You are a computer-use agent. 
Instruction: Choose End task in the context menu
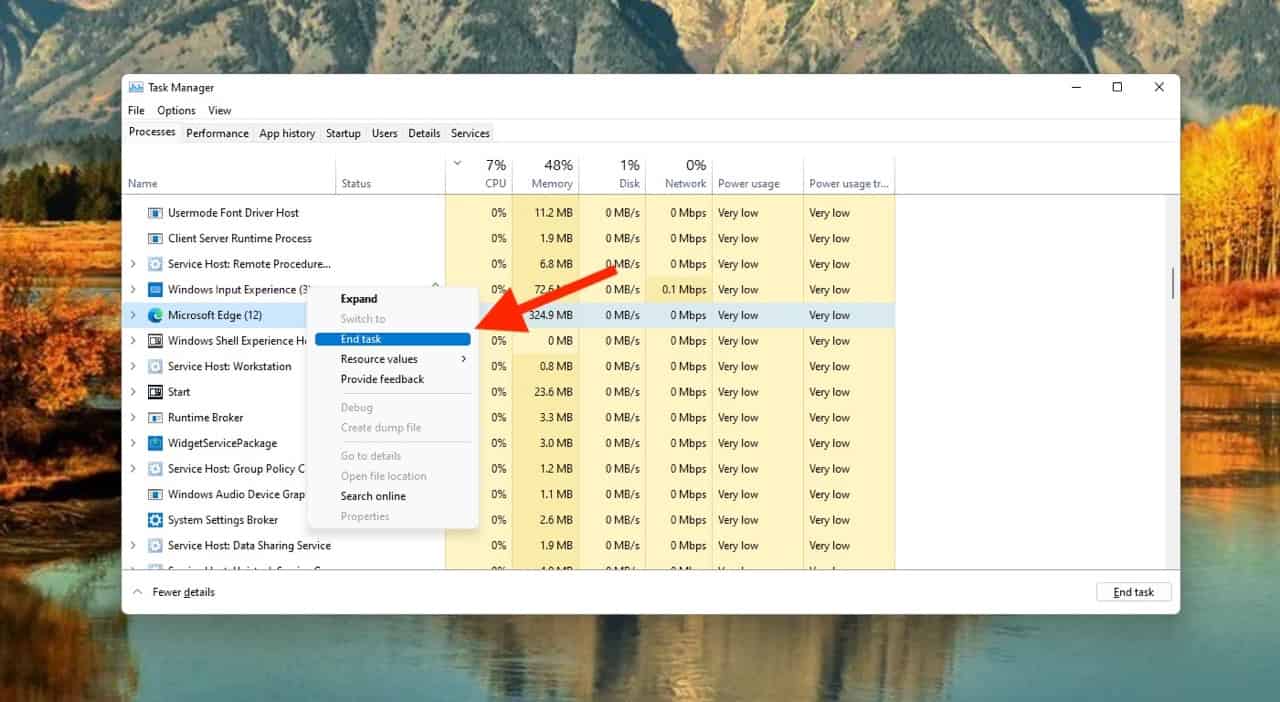[x=393, y=339]
